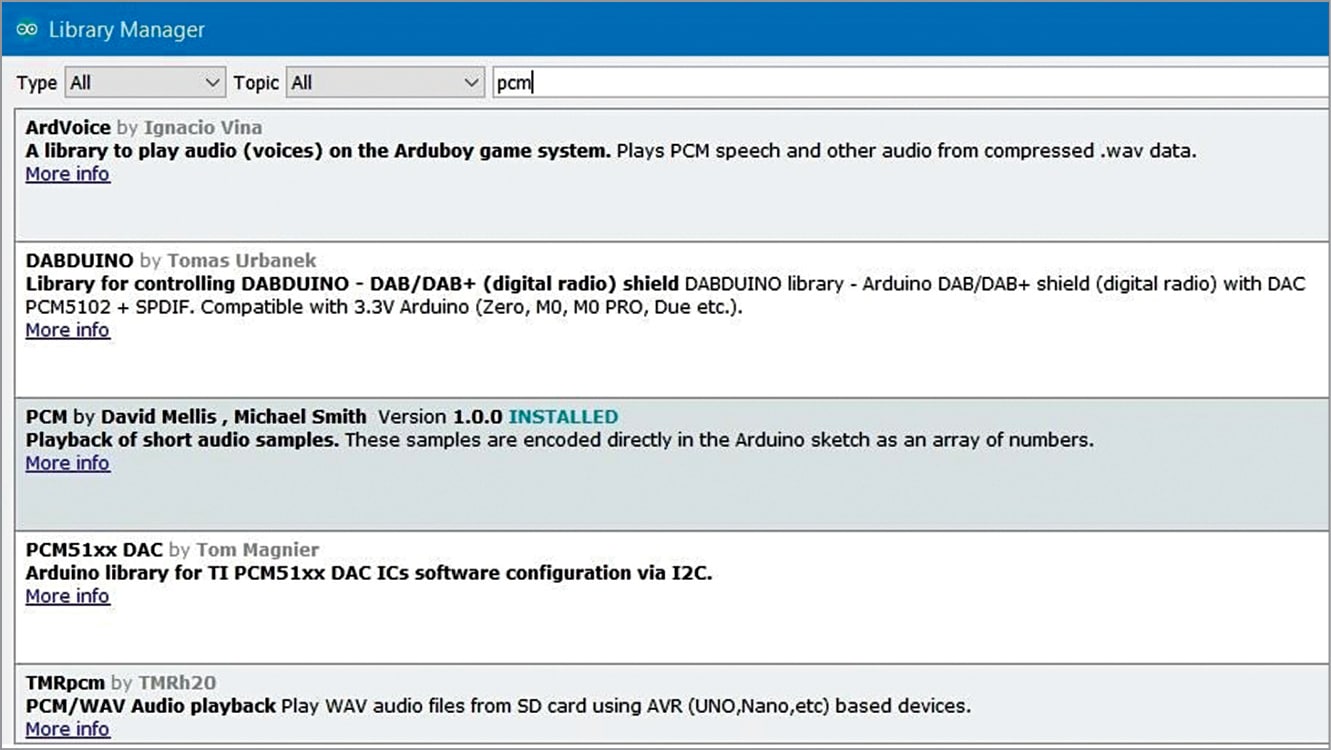Click the author name Tomas Urbanek

point(241,261)
